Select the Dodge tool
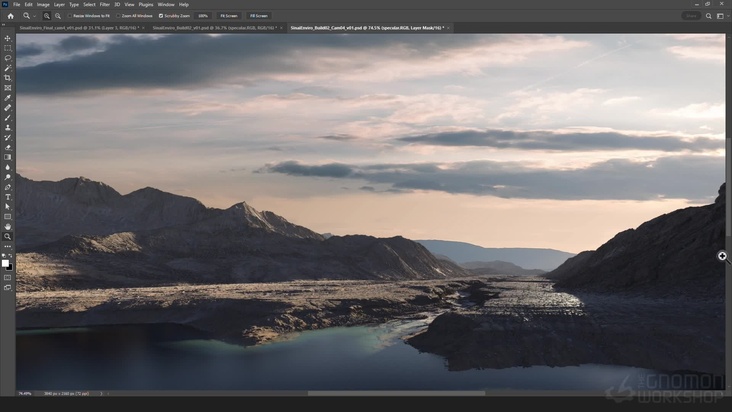The image size is (732, 412). (x=7, y=177)
